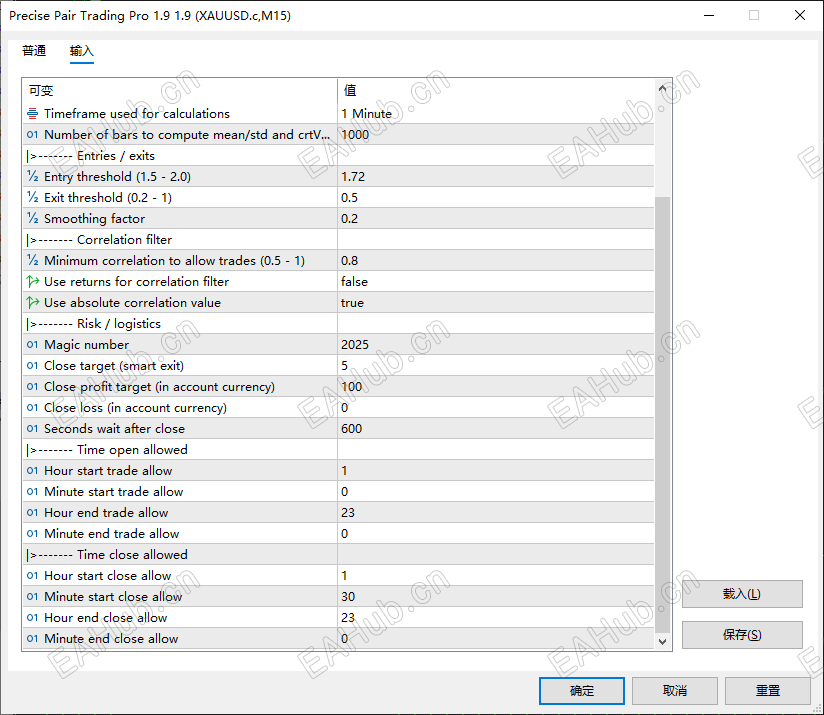Viewport: 824px width, 715px height.
Task: Click the 可变 column header
Action: (180, 90)
